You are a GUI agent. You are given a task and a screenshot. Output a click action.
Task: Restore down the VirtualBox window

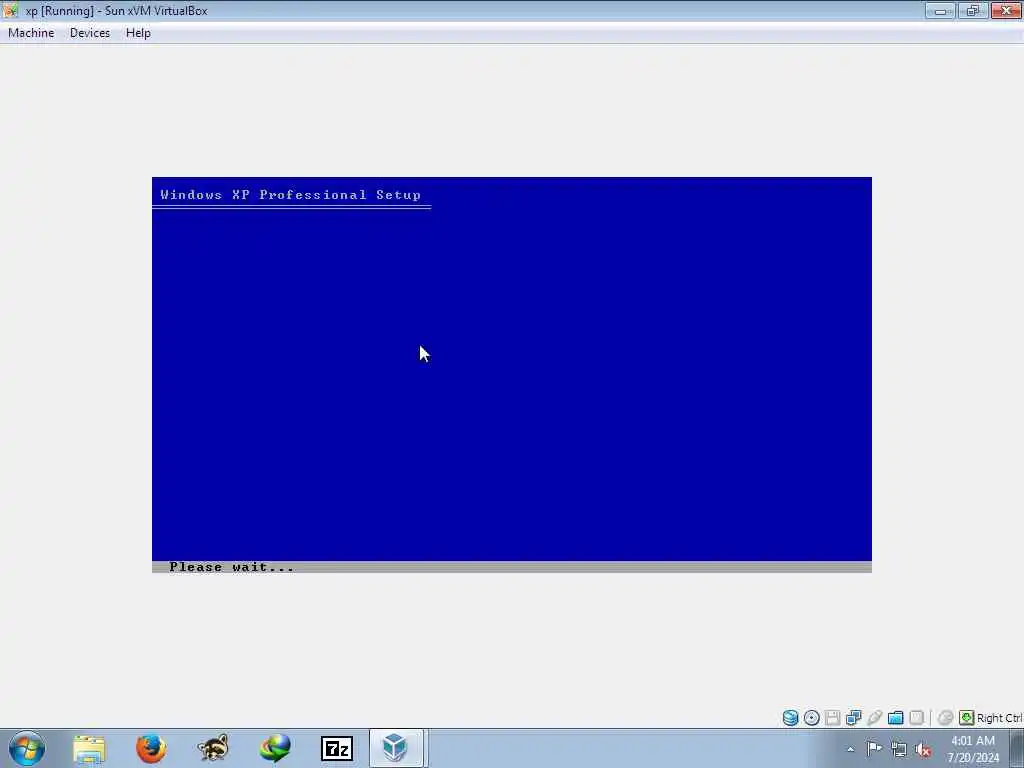[973, 10]
